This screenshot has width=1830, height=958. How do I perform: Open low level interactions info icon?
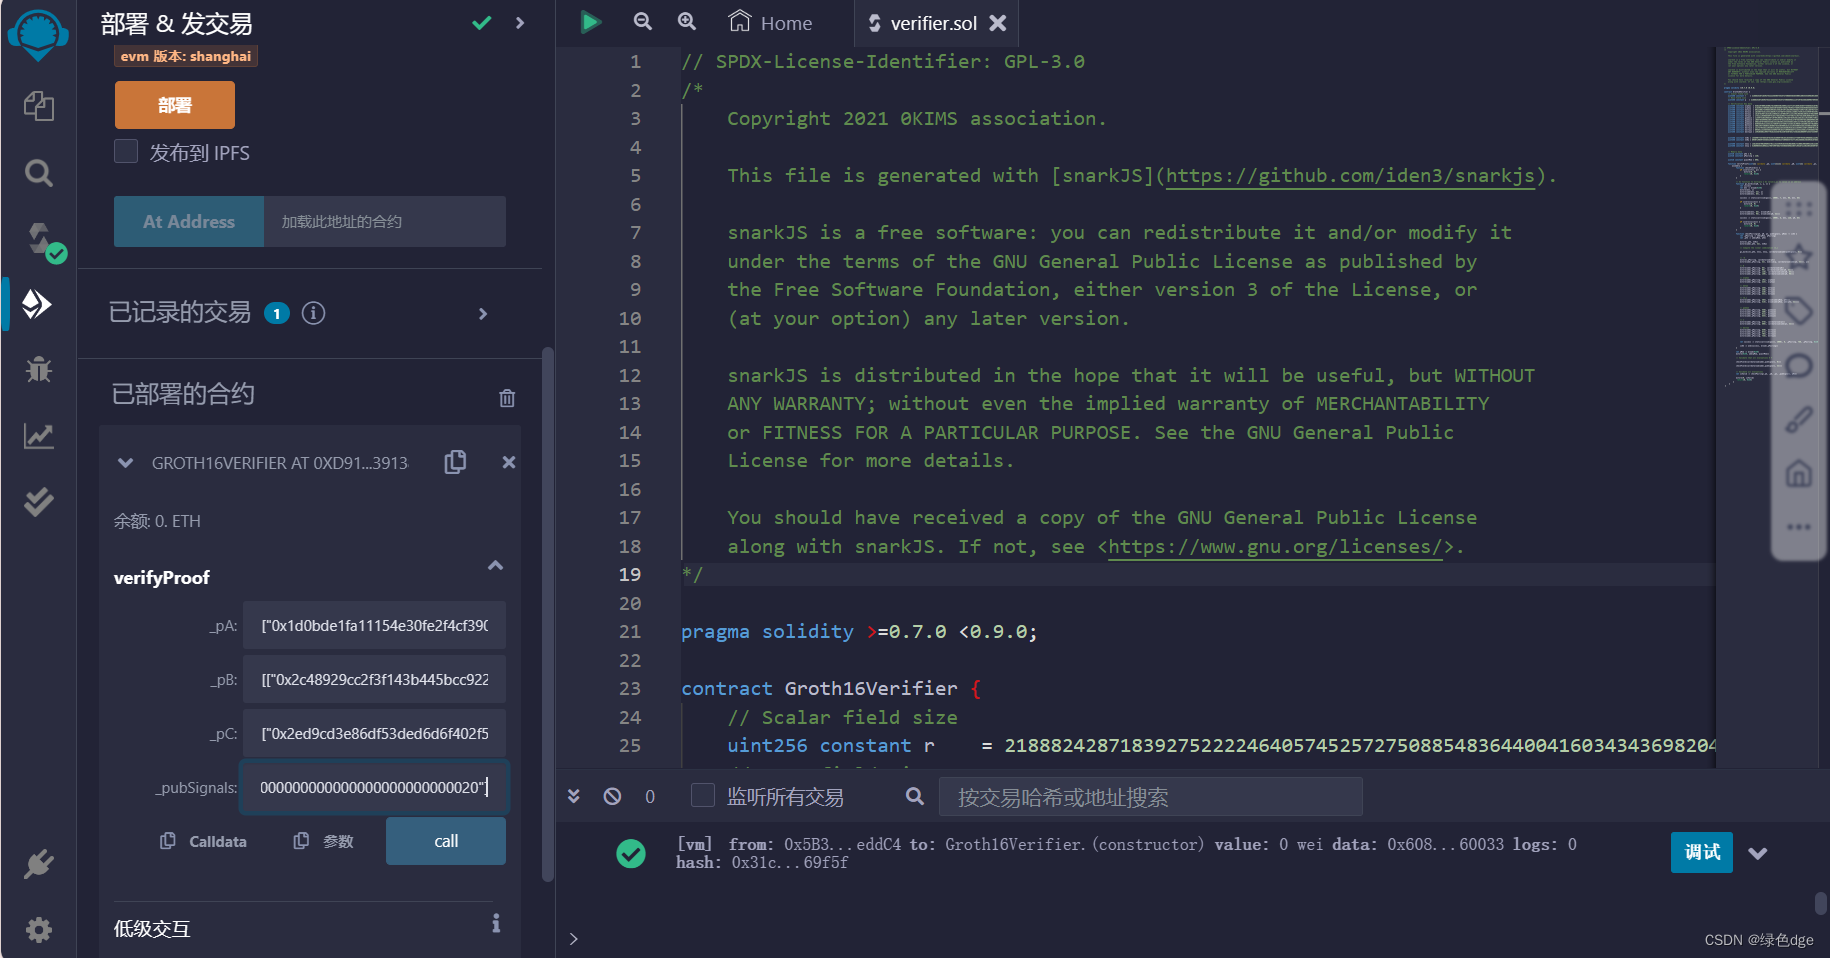(x=496, y=923)
